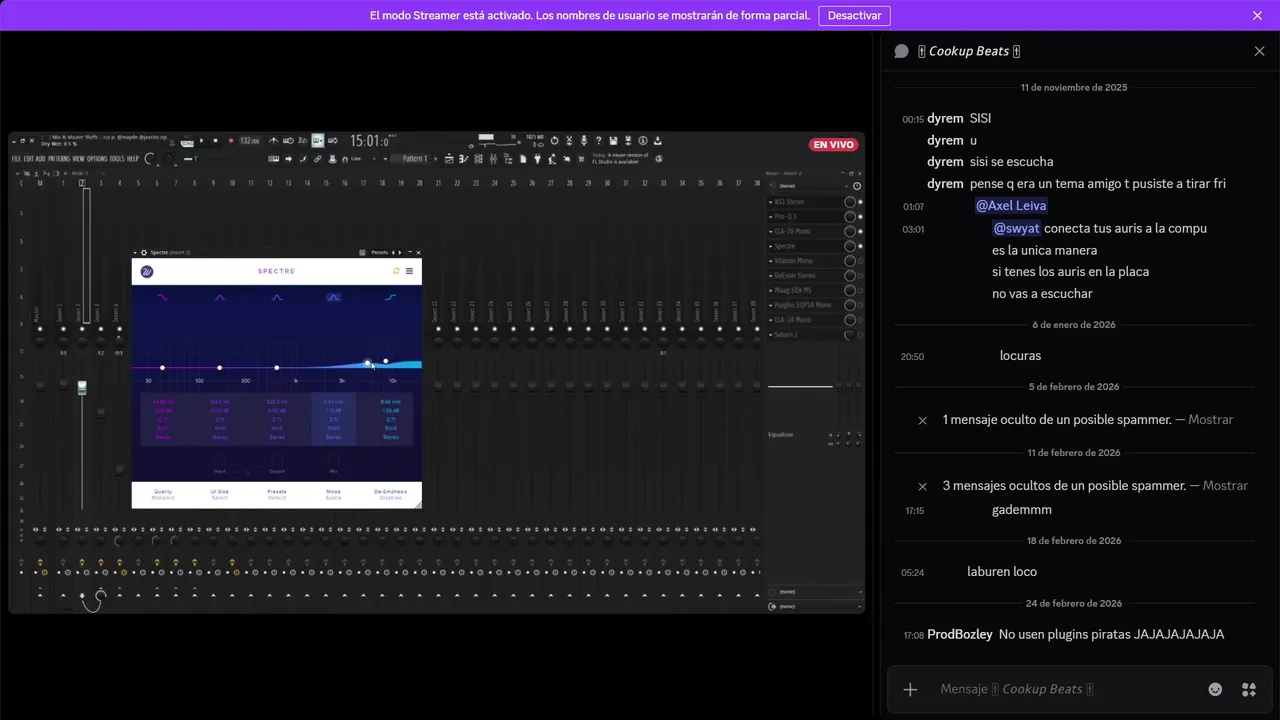Click the save project floppy icon
Viewport: 1280px width, 720px height.
coord(613,141)
